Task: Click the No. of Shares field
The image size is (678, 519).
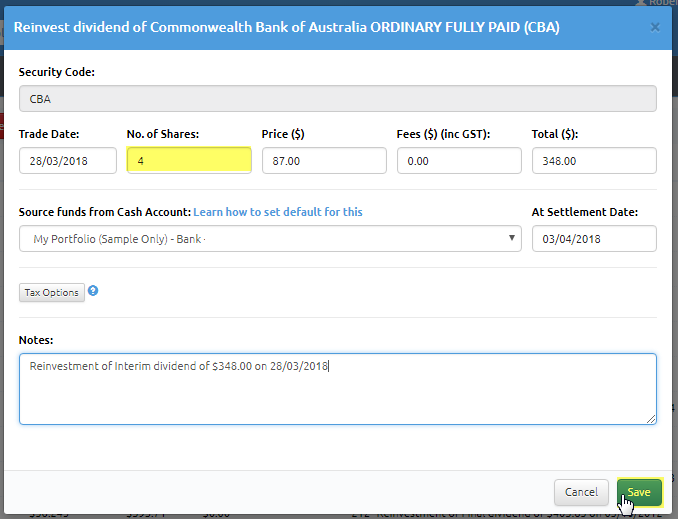Action: (x=189, y=160)
